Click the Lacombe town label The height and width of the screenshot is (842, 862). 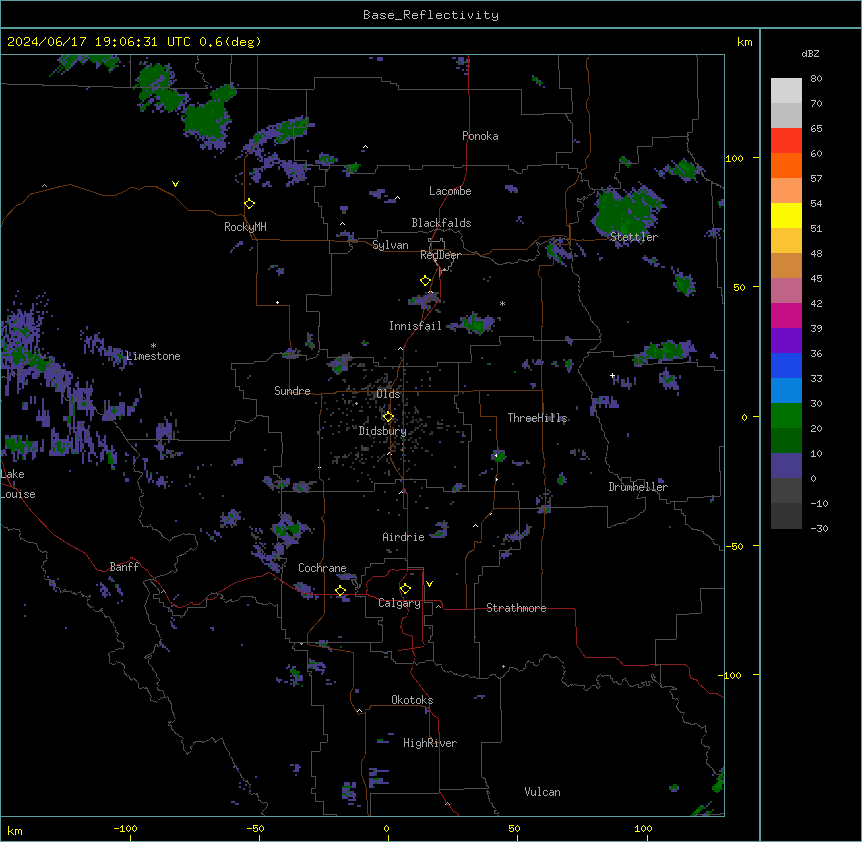click(450, 191)
